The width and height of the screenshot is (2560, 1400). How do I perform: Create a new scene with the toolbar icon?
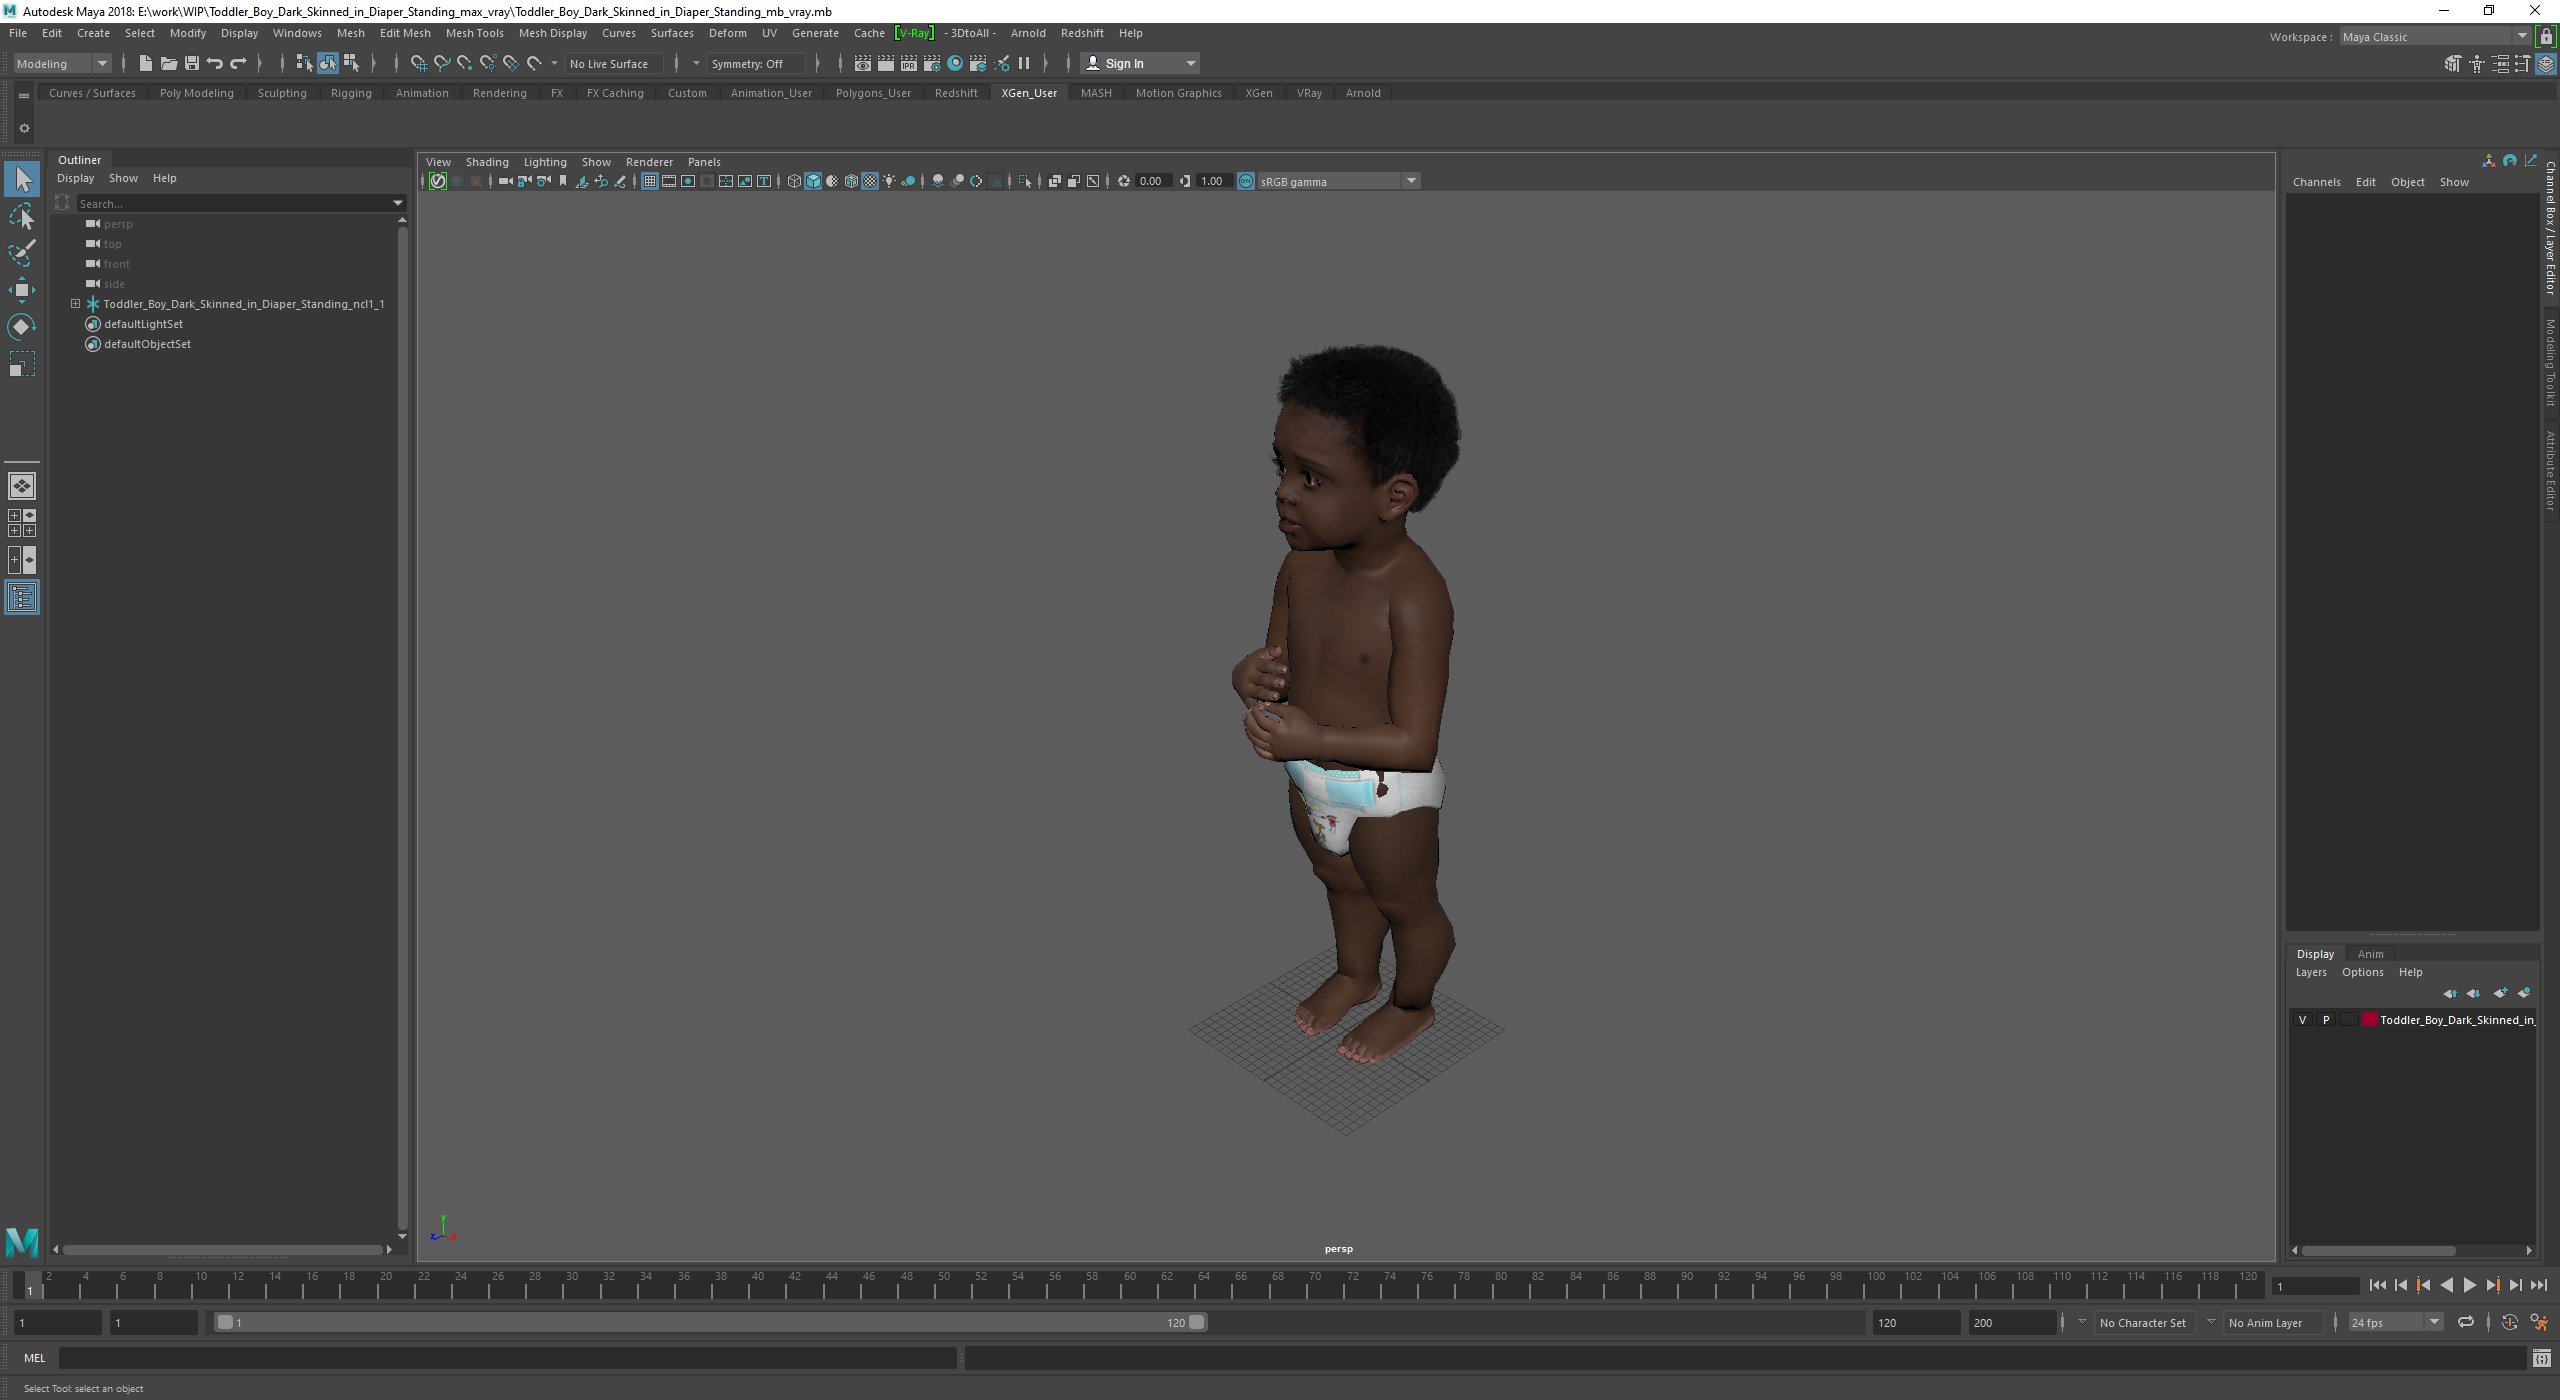click(145, 63)
